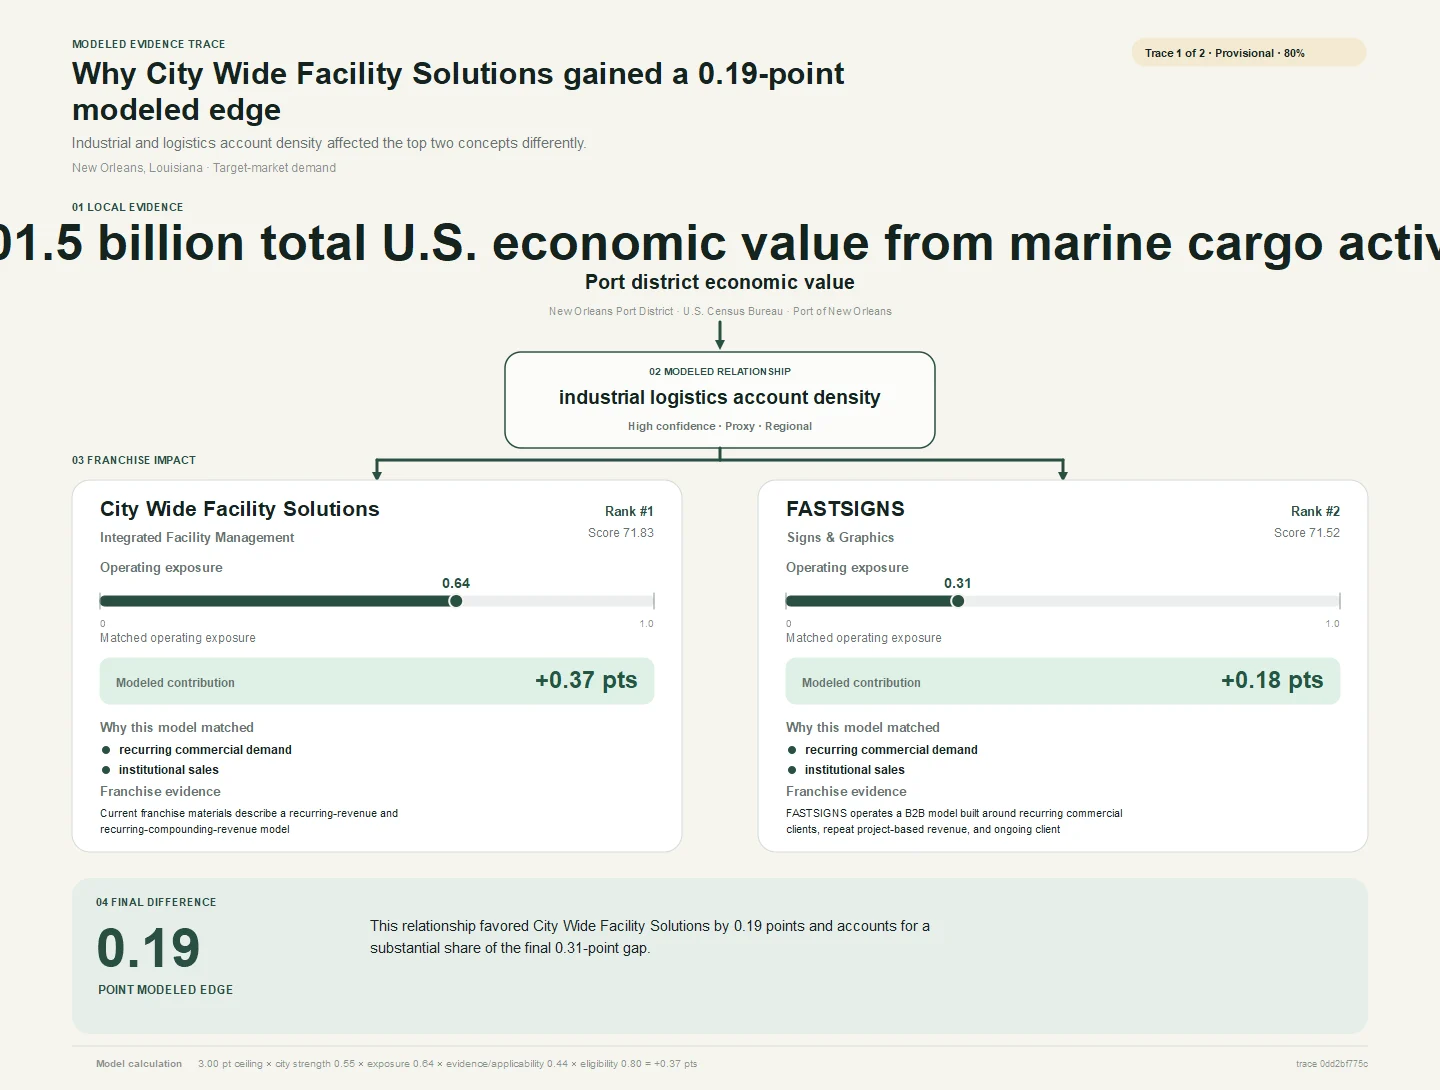Screen dimensions: 1440x1090
Task: Click the +0.18 pts modeled contribution value
Action: pos(1272,680)
